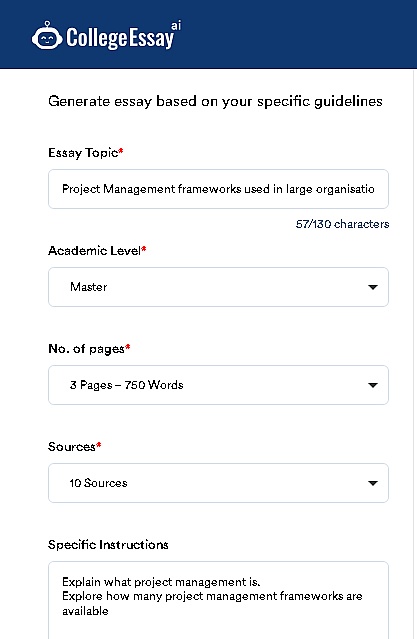Click the arrow icon in the No. of pages box
The height and width of the screenshot is (639, 417).
(373, 385)
